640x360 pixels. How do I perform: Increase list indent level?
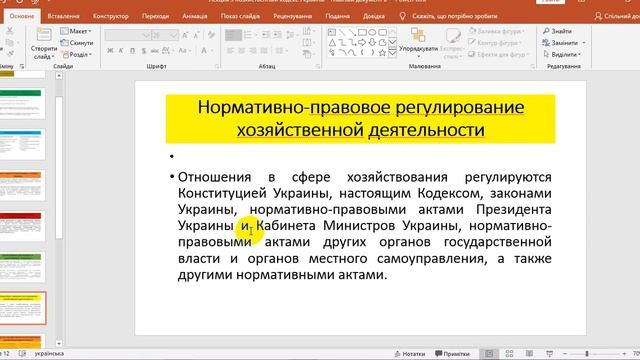click(278, 35)
